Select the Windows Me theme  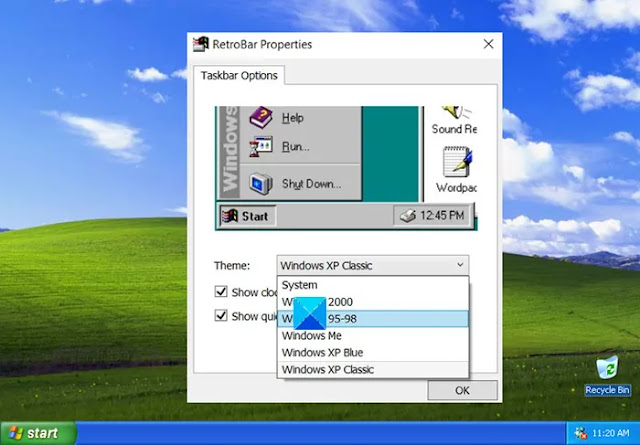pos(373,336)
